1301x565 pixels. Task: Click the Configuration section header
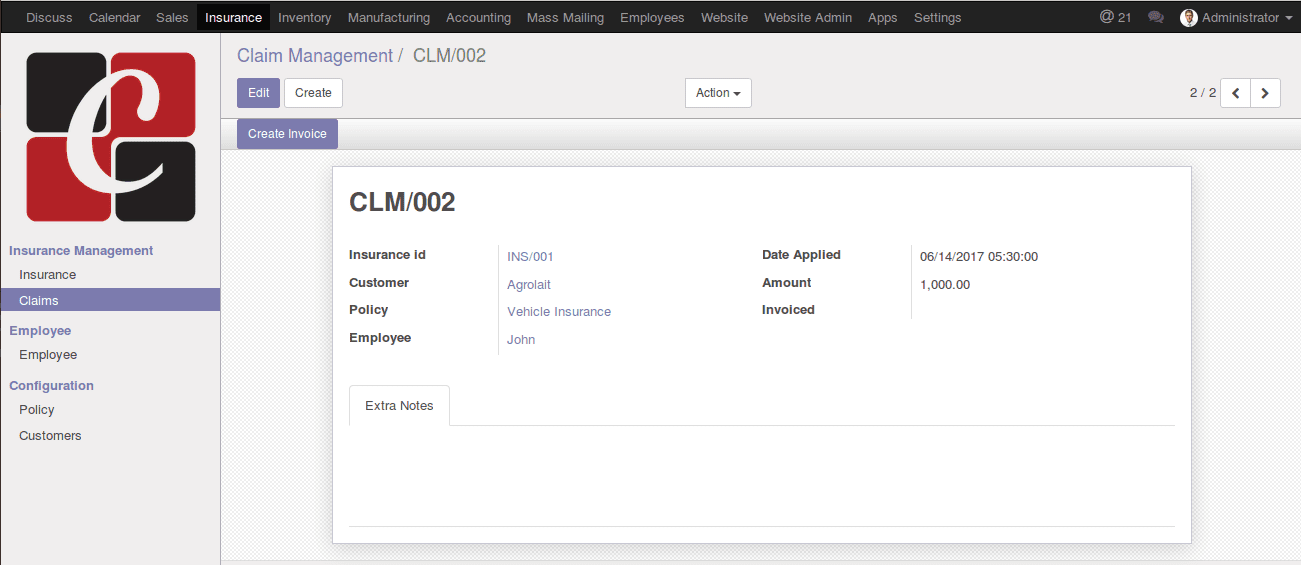click(x=51, y=386)
